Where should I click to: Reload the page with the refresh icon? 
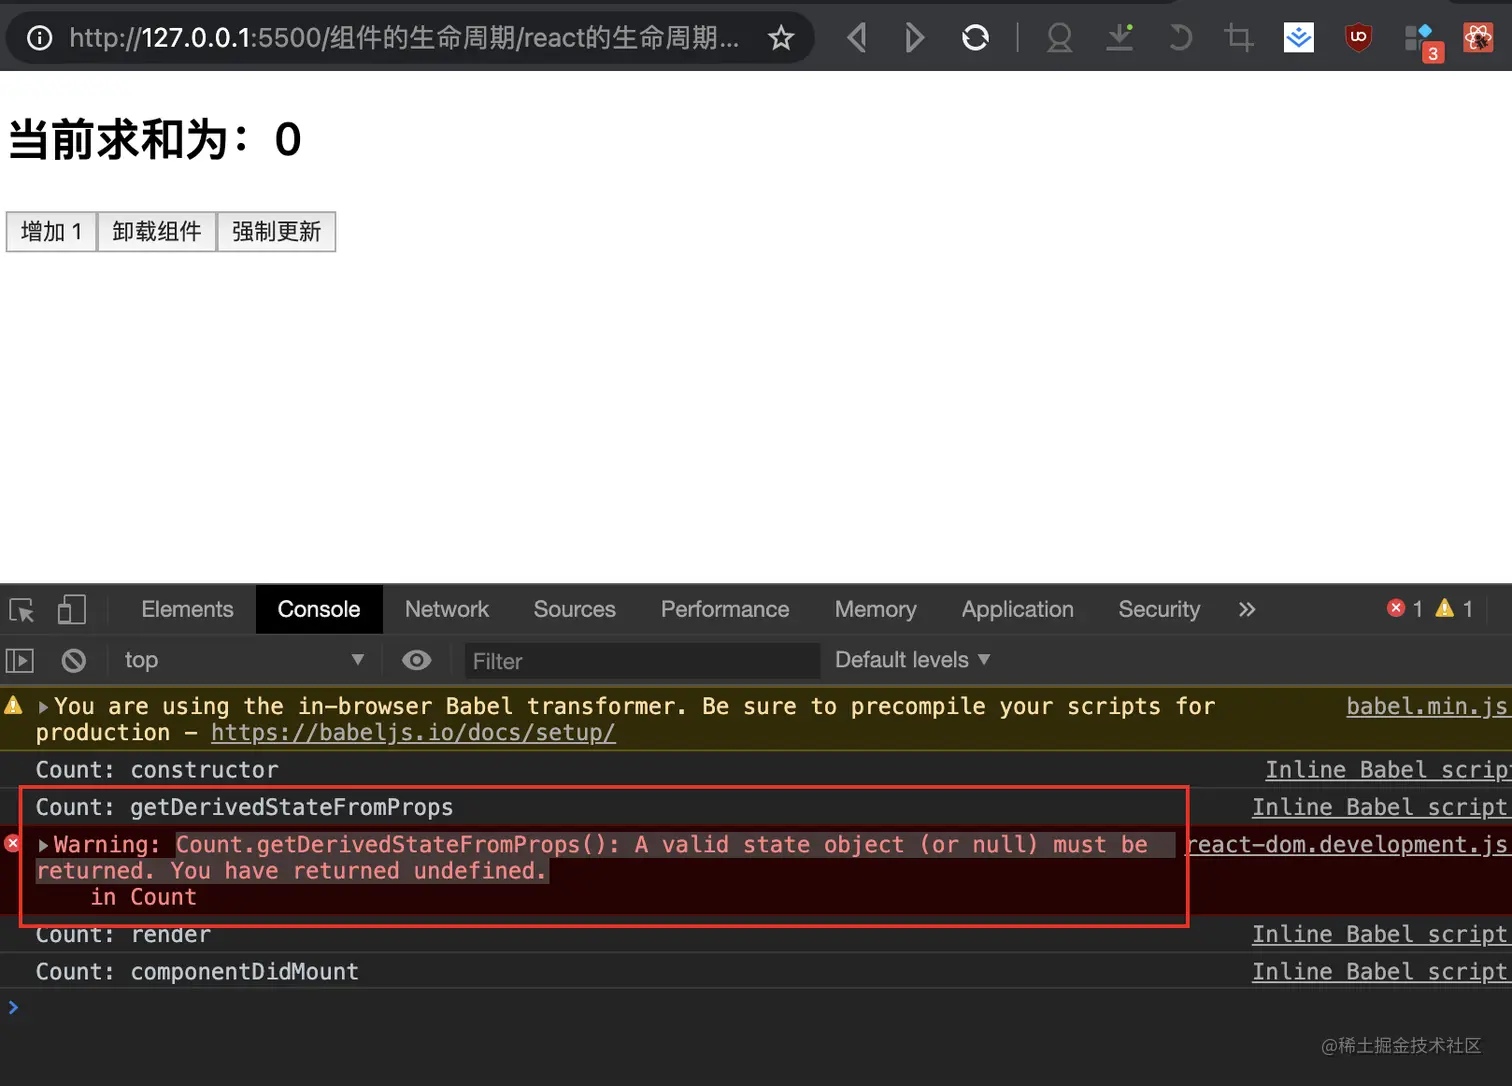pos(975,38)
